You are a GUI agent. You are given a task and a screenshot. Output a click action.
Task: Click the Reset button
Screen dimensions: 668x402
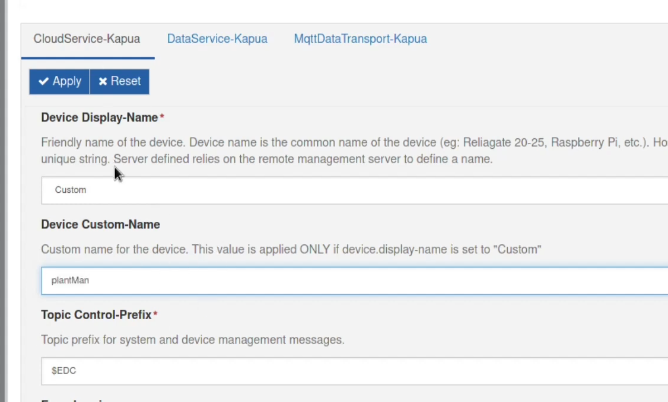120,81
